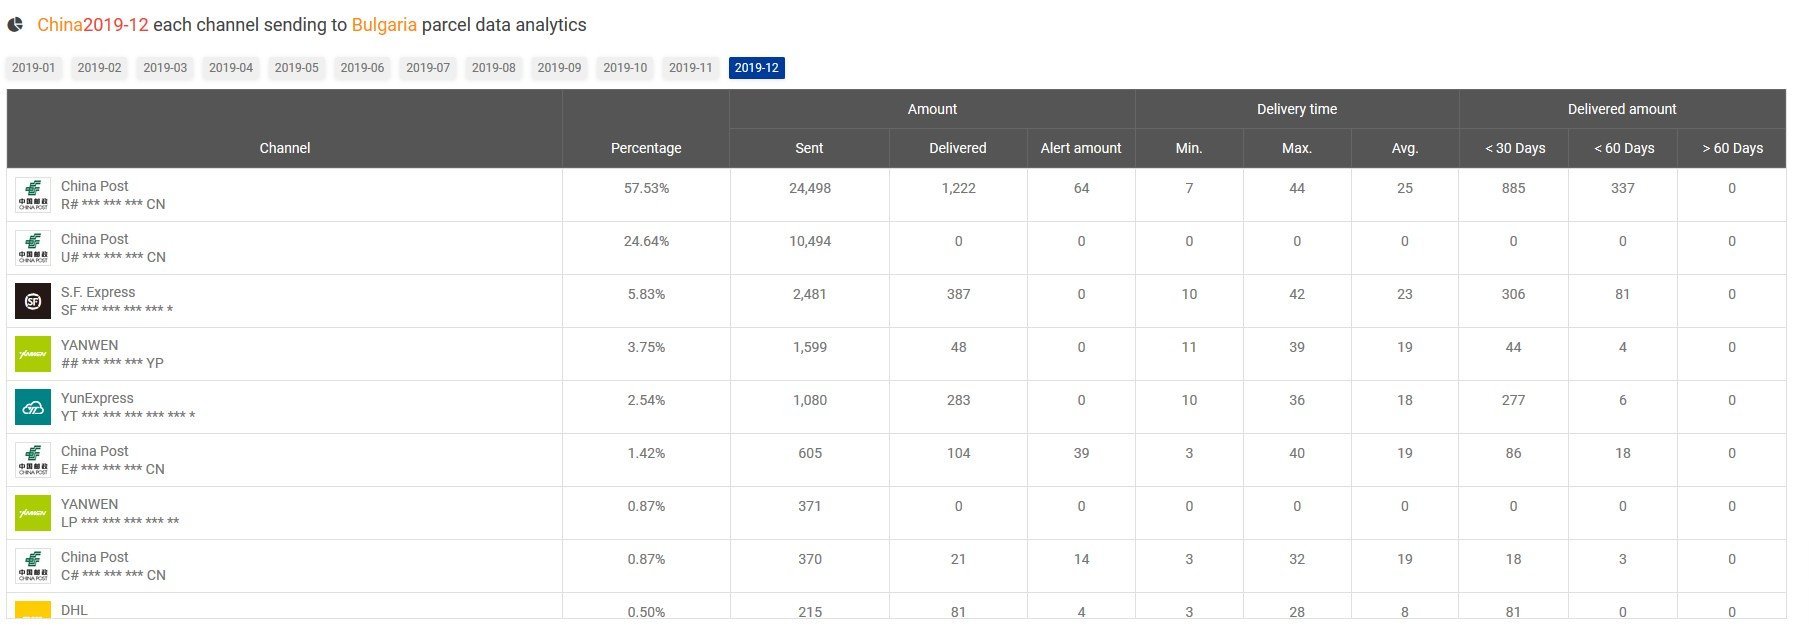The width and height of the screenshot is (1809, 627).
Task: Click the active 2019-12 month tab
Action: 757,68
